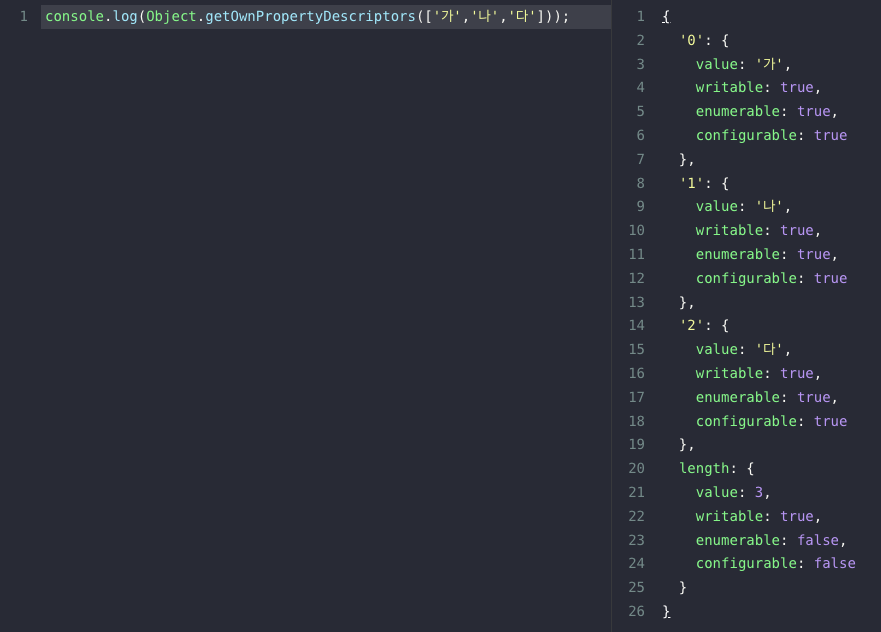Click 'enumerable: false' on output line 23
This screenshot has height=632, width=881.
[x=767, y=540]
